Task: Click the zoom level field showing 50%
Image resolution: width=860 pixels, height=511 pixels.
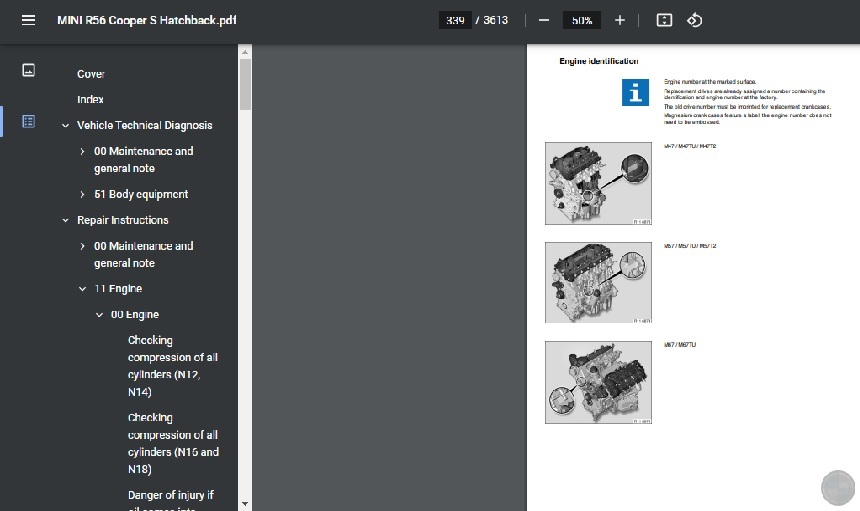Action: (x=582, y=20)
